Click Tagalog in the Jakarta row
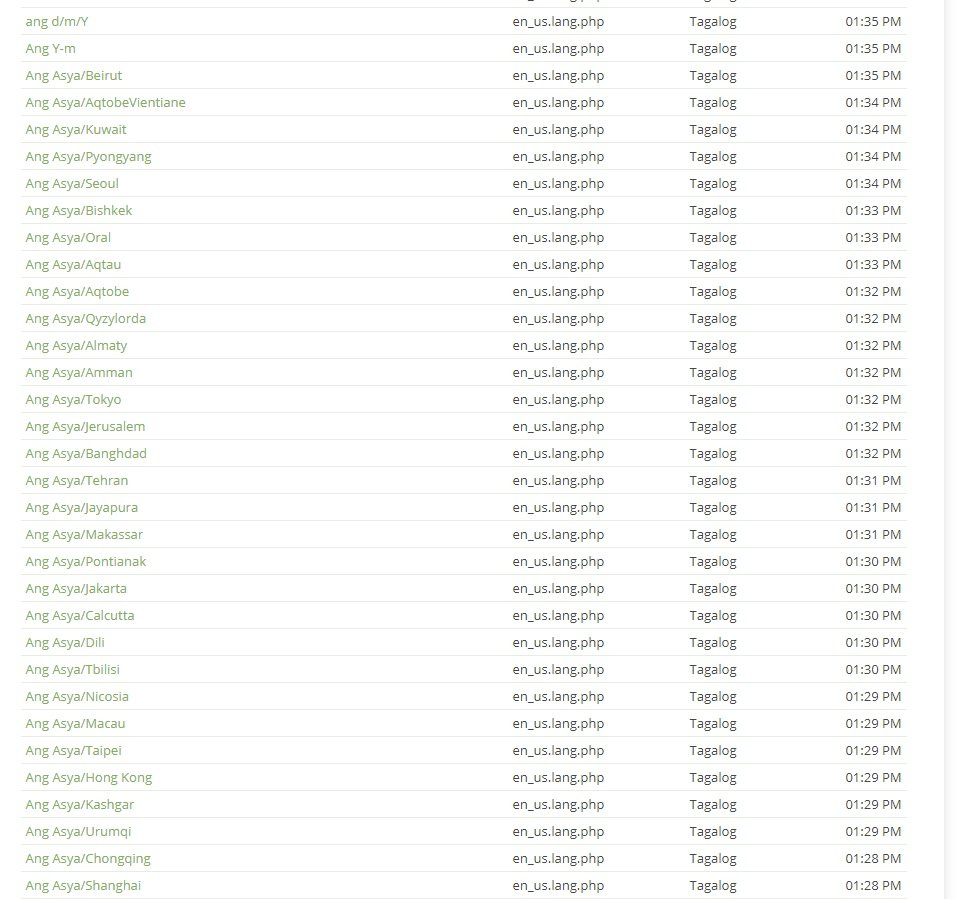This screenshot has width=962, height=899. pyautogui.click(x=713, y=588)
